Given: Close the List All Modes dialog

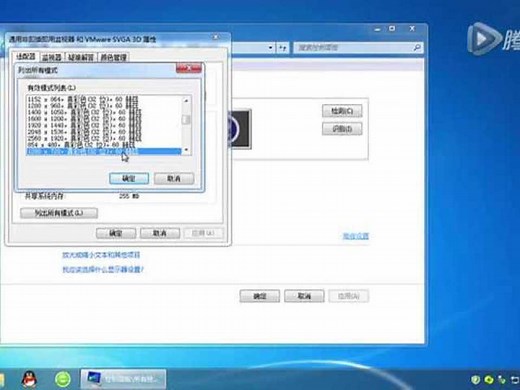Looking at the screenshot, I should pos(189,68).
